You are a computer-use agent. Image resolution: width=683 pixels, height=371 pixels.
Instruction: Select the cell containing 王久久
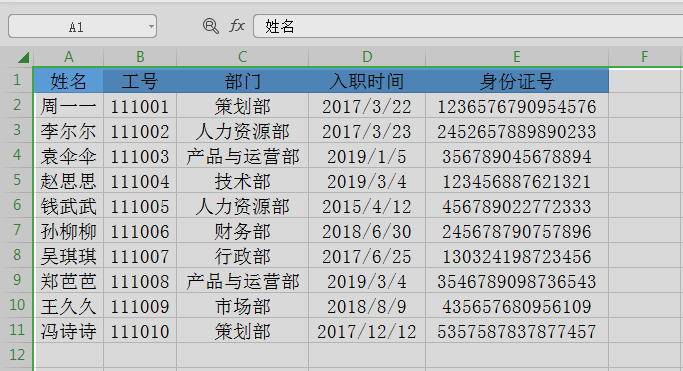[x=68, y=306]
